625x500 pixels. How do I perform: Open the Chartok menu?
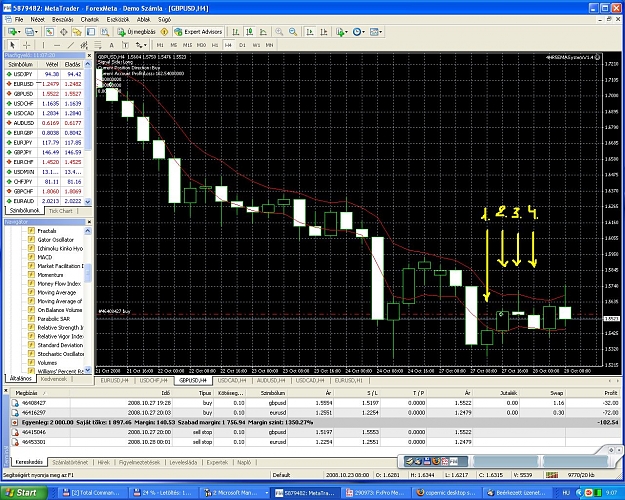coord(90,19)
